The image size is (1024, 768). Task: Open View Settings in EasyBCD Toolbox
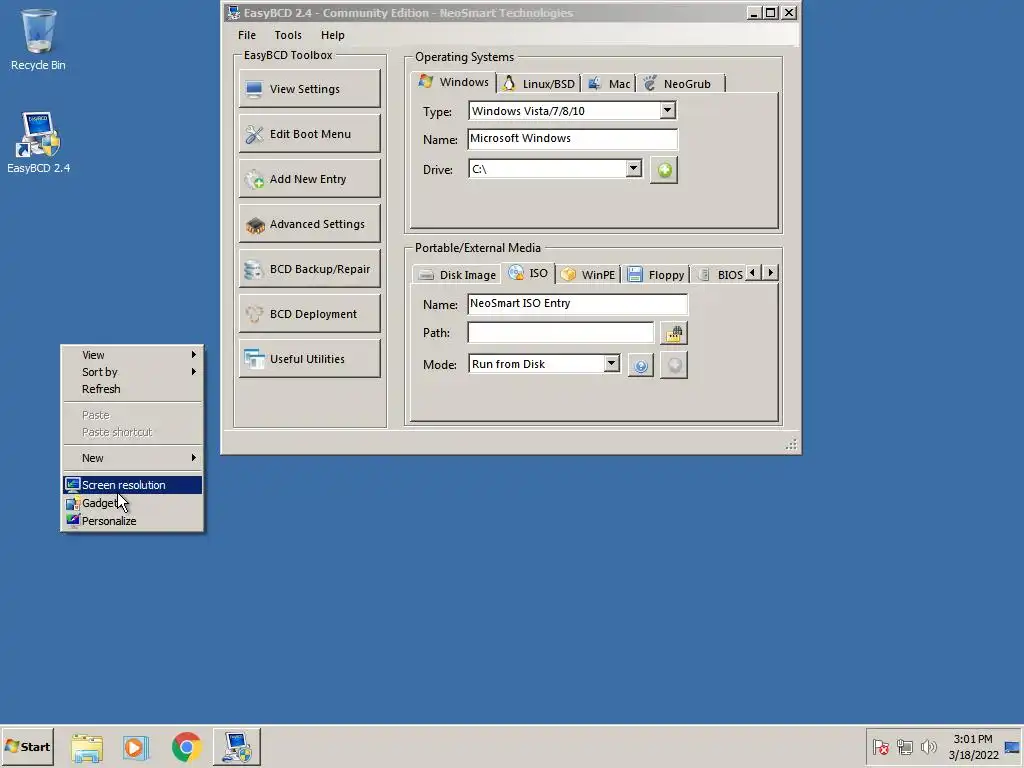[310, 89]
